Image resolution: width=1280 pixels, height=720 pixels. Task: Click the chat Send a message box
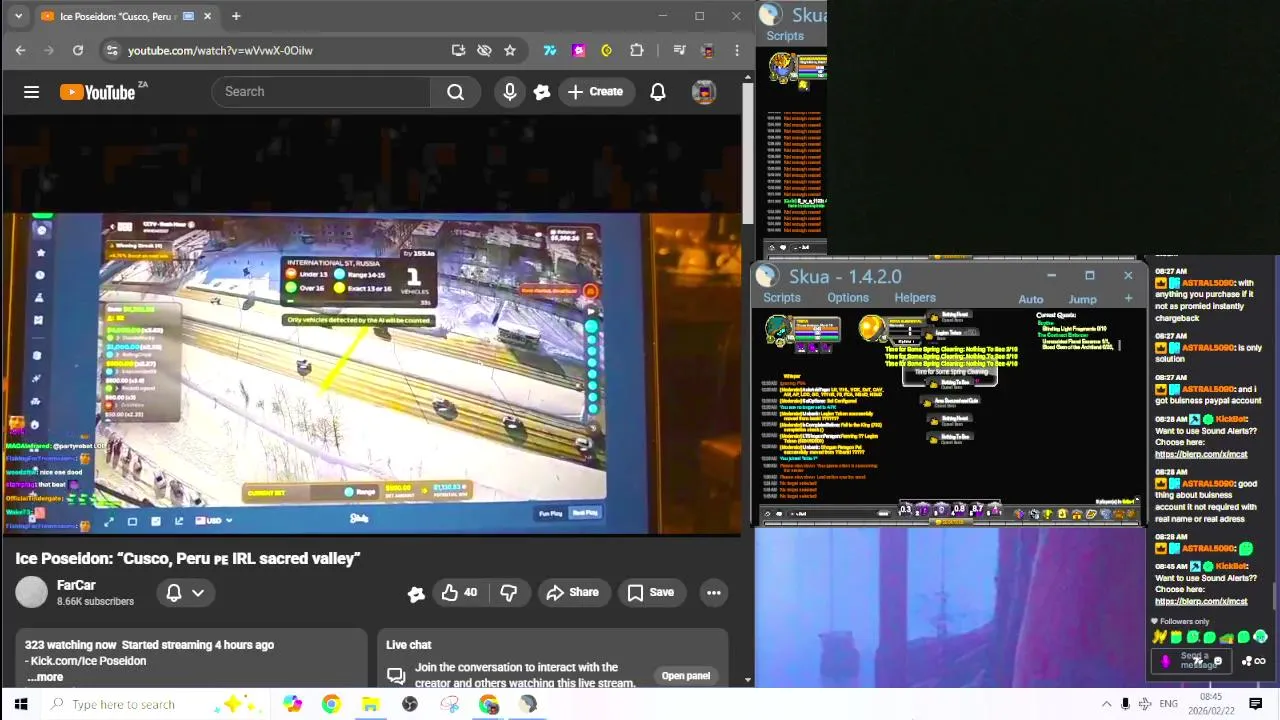(1194, 660)
